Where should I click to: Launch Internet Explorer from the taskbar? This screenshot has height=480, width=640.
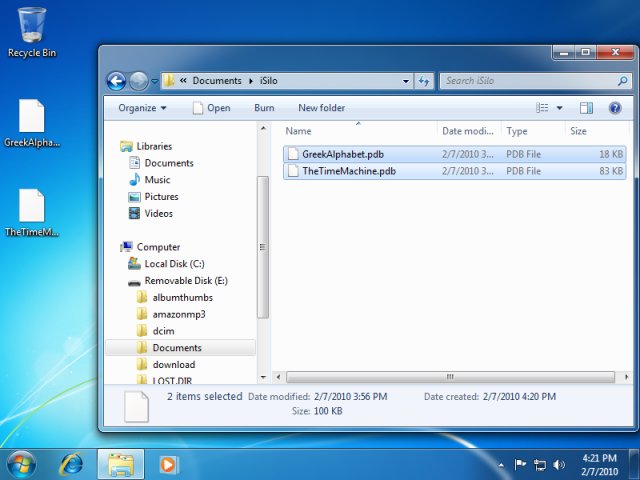pos(72,464)
